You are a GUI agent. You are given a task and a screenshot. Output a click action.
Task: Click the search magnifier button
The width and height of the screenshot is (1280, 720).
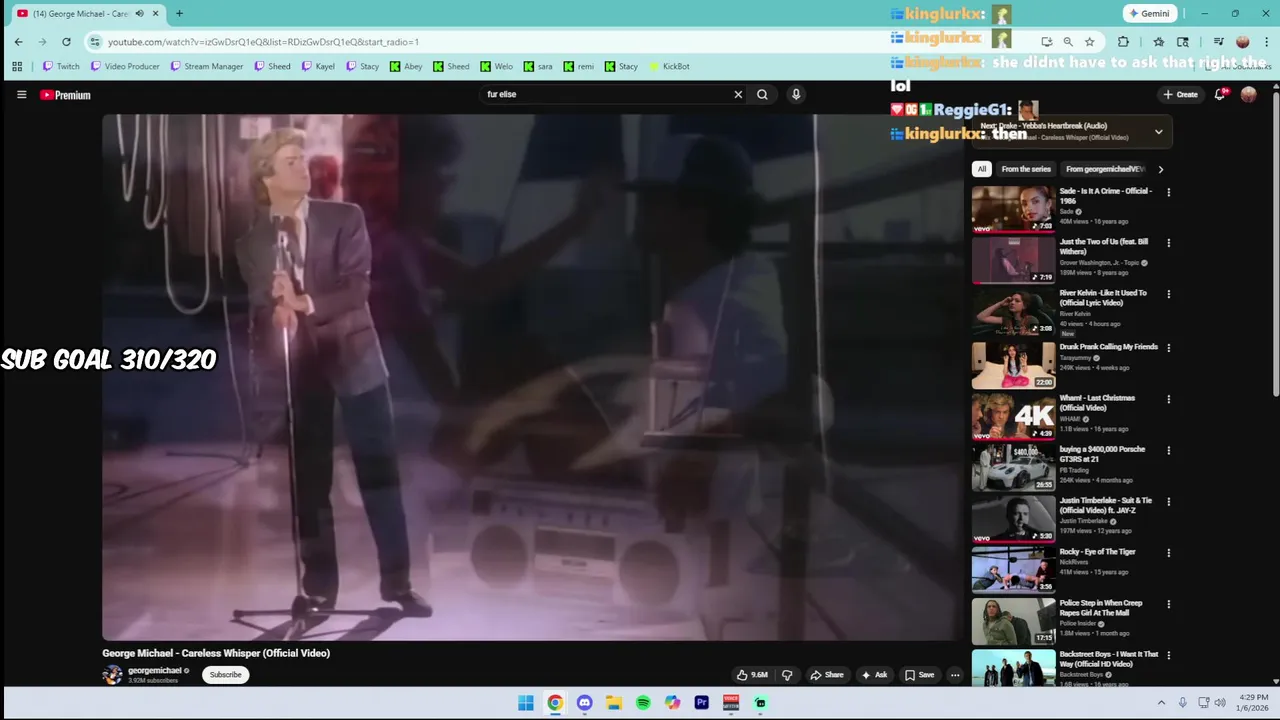pyautogui.click(x=762, y=94)
